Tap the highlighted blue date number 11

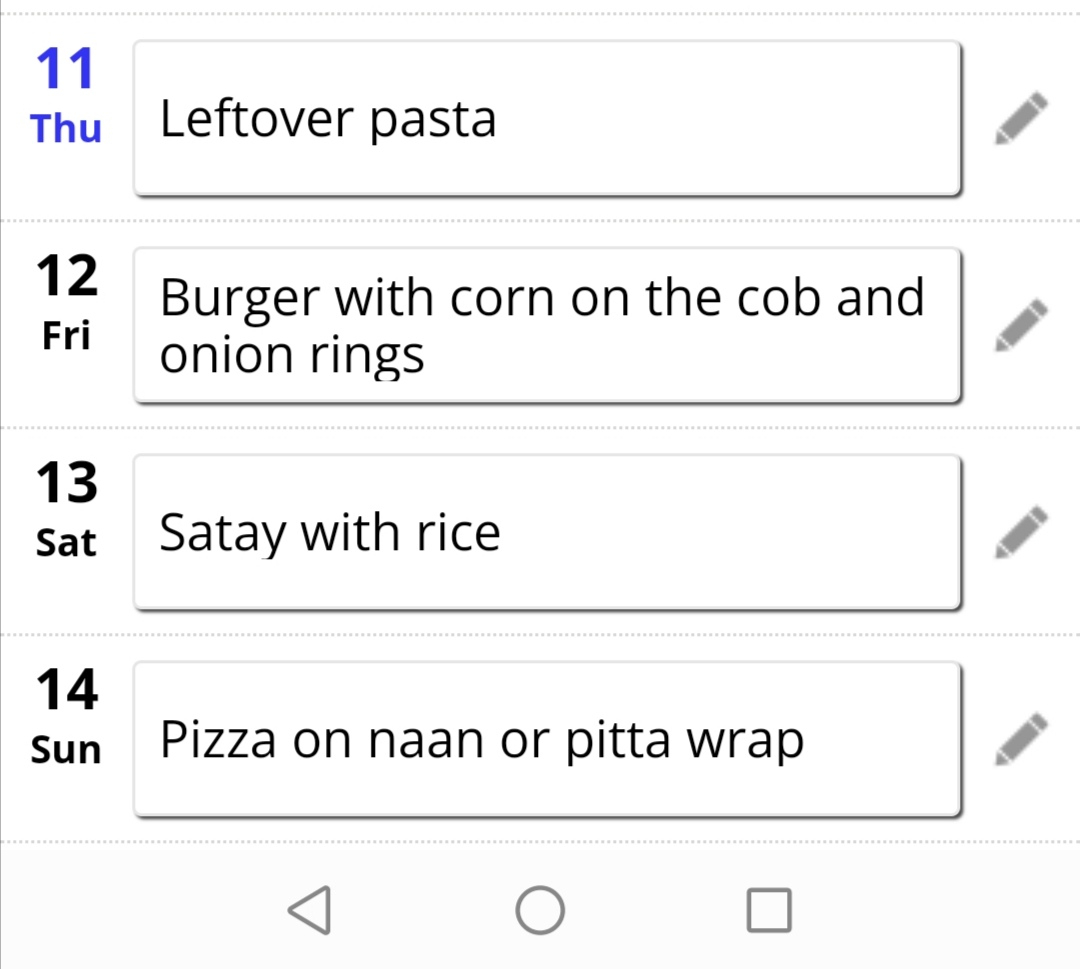(x=65, y=69)
